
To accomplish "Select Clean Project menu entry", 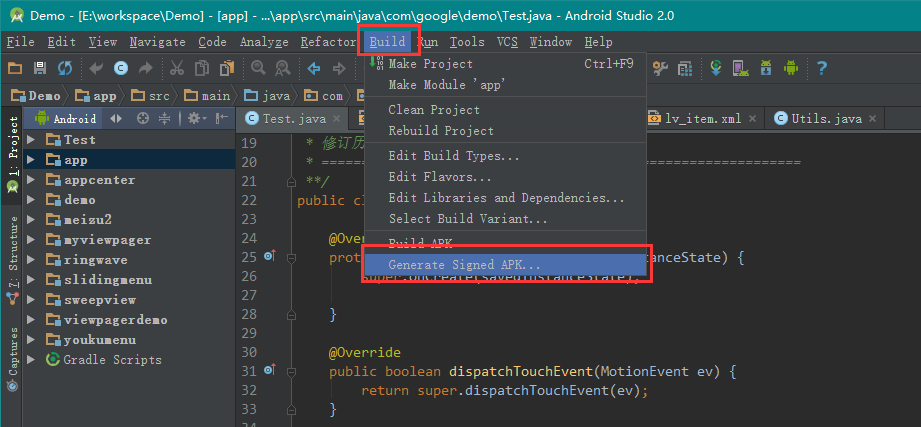I will tap(505, 110).
